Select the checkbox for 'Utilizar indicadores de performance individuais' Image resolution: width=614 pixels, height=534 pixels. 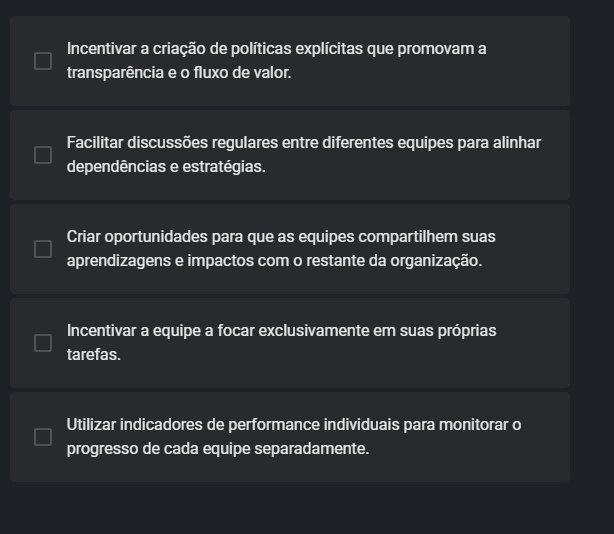[43, 437]
